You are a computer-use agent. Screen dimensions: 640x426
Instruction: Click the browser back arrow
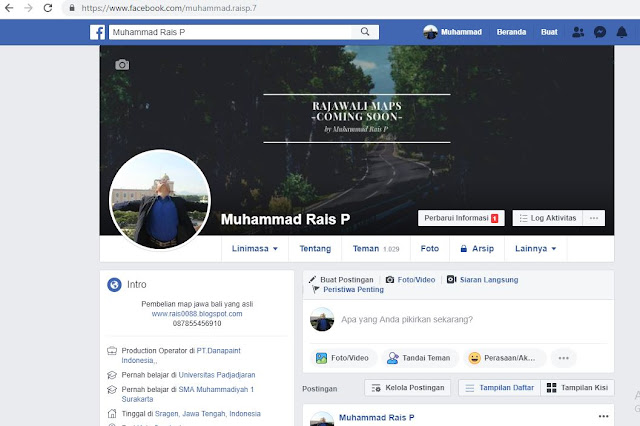click(9, 8)
